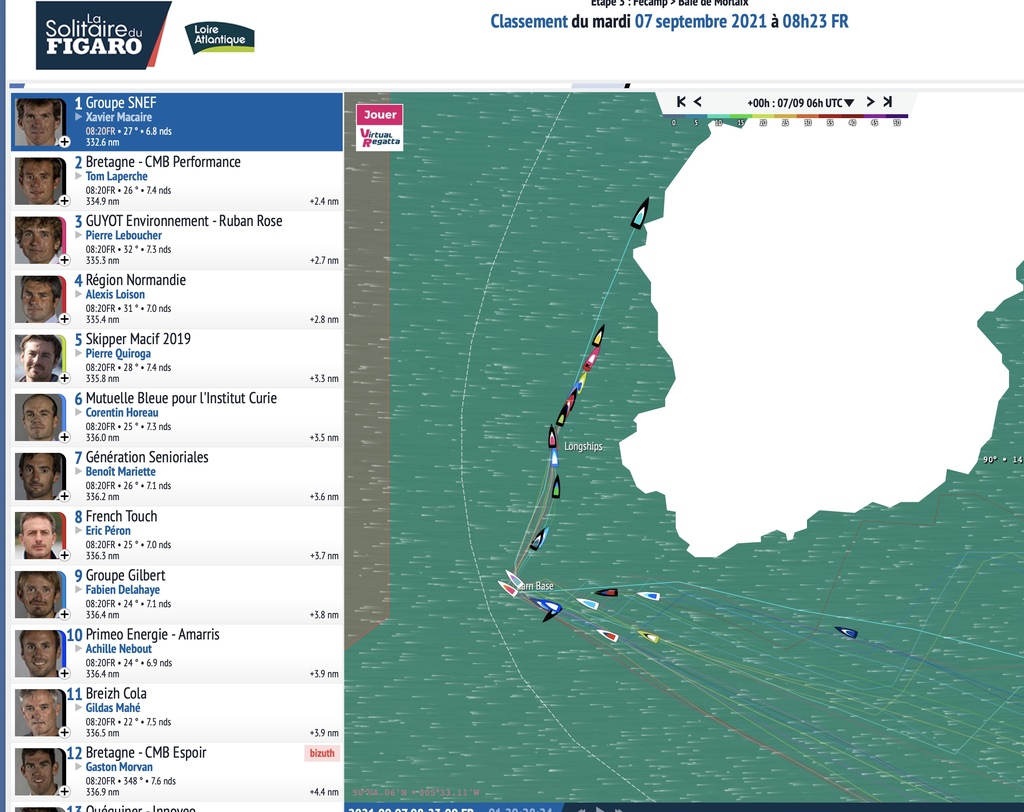This screenshot has width=1024, height=812.
Task: Click the Loire Atlantique sponsor logo
Action: click(x=219, y=37)
